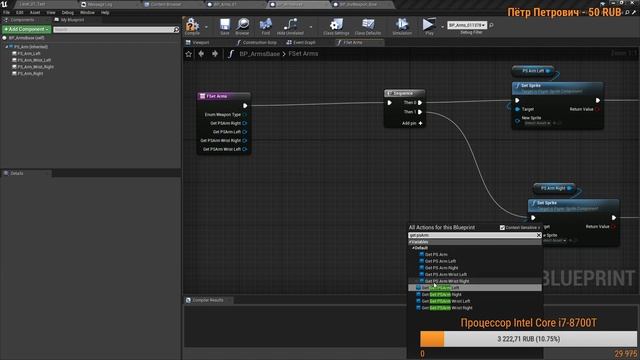Open the Asset menu
Image resolution: width=640 pixels, height=360 pixels.
[x=35, y=13]
